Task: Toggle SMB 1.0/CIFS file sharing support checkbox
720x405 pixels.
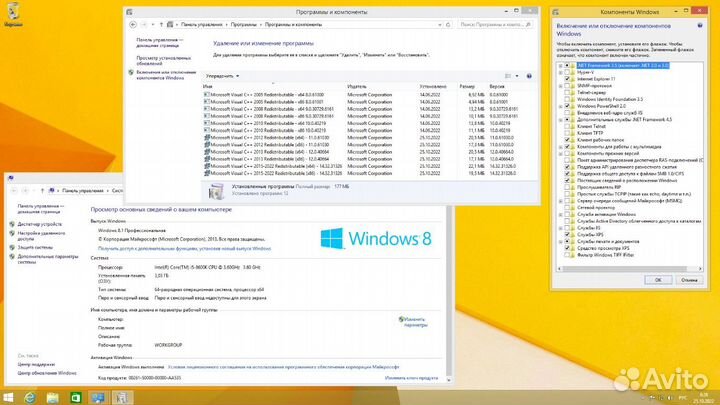Action: [567, 174]
